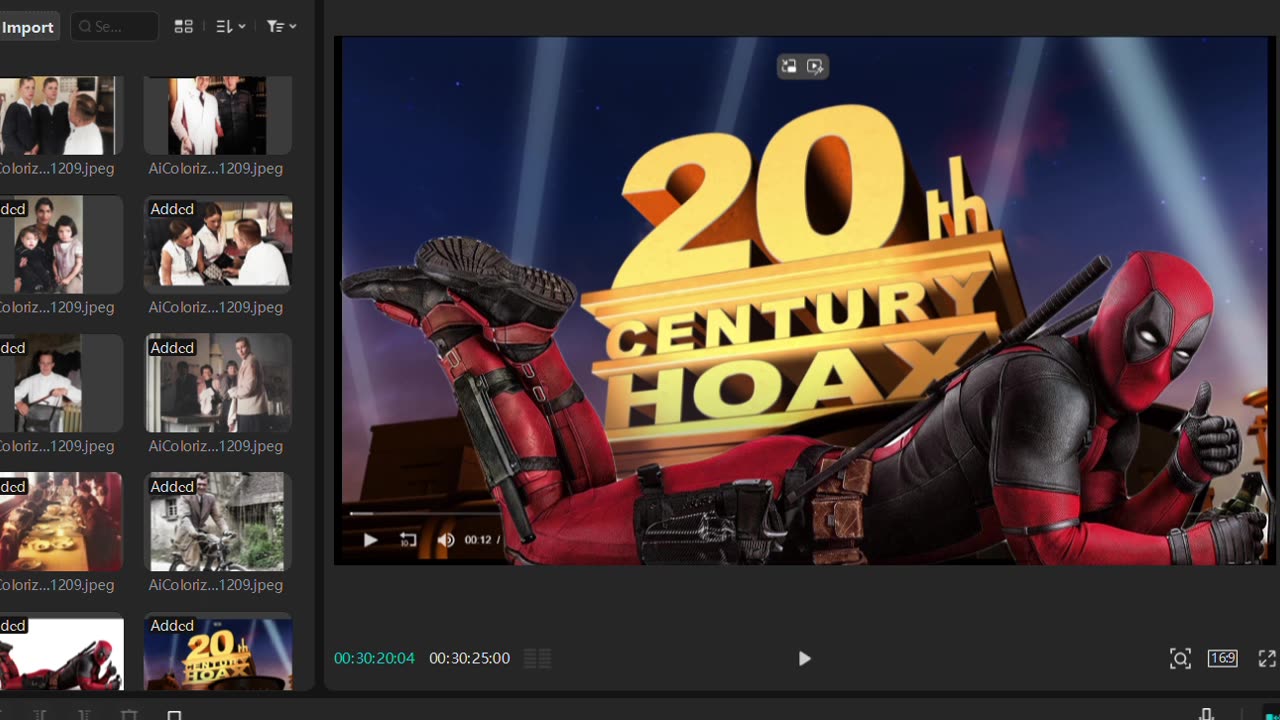Click the filename under the white coat thumbnail
This screenshot has height=720, width=1280.
click(216, 168)
